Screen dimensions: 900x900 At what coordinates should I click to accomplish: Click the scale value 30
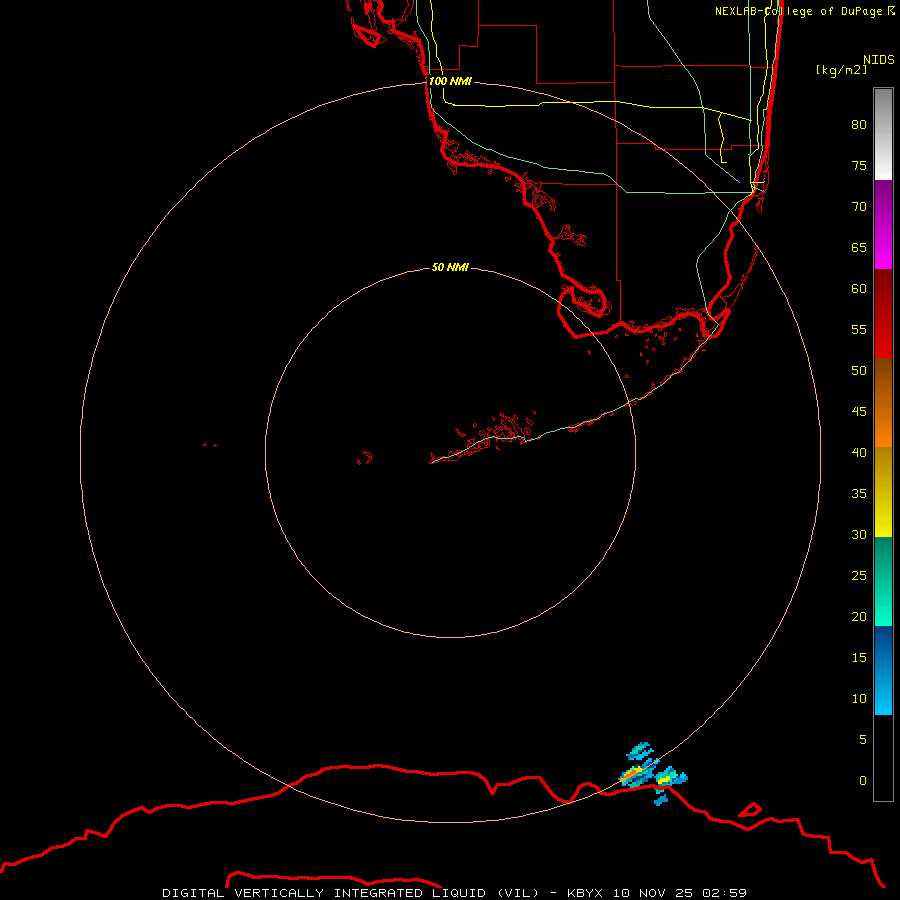859,534
